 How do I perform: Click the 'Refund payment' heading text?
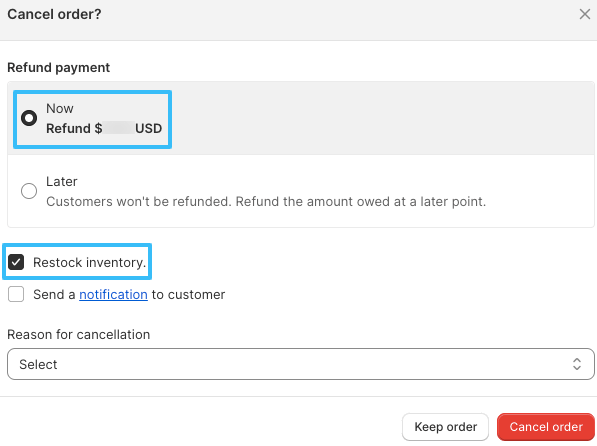(59, 67)
